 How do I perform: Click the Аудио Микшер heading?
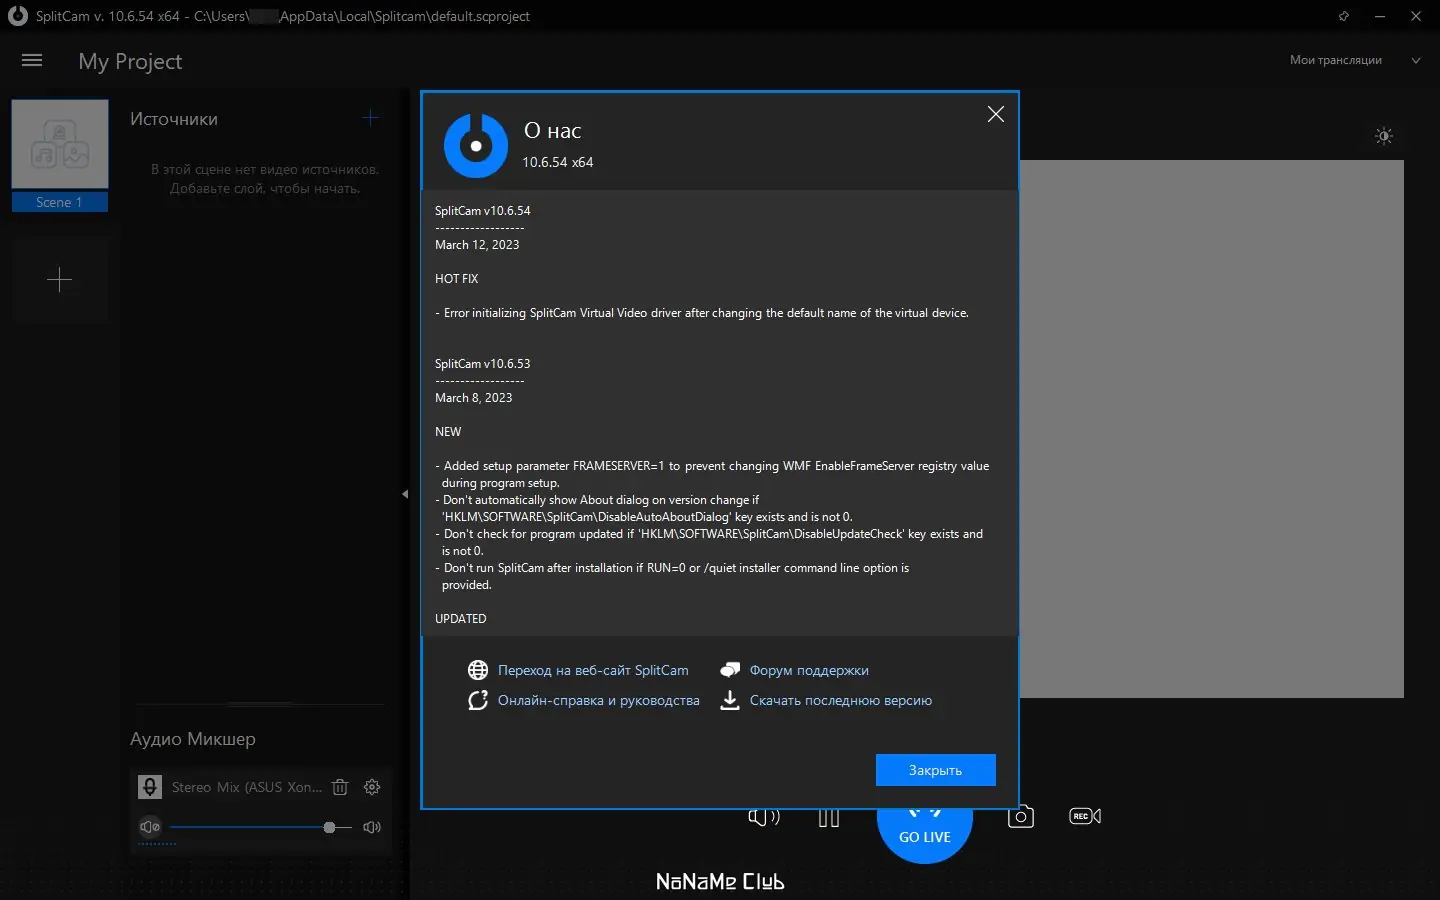pyautogui.click(x=193, y=739)
